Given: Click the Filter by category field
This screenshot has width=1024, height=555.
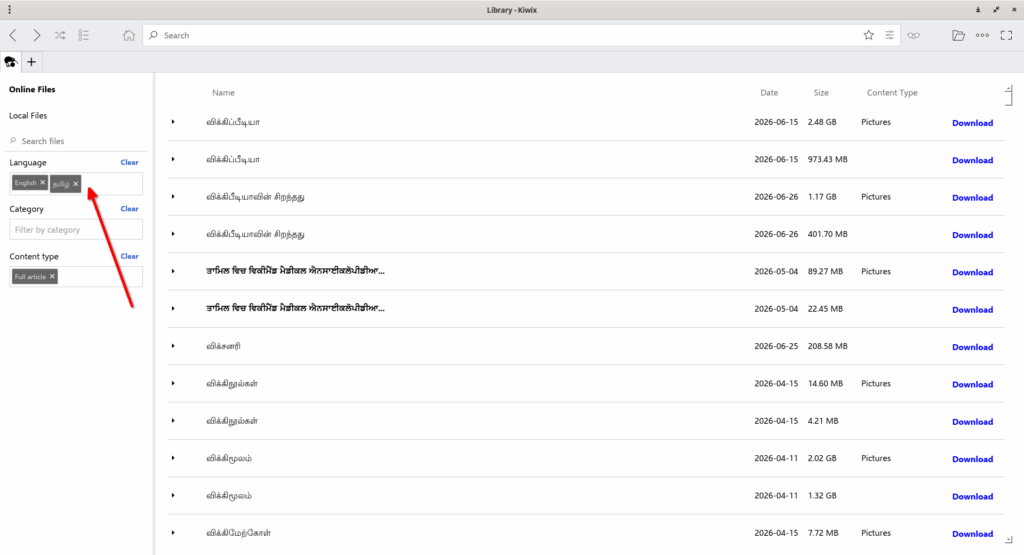Looking at the screenshot, I should 76,230.
